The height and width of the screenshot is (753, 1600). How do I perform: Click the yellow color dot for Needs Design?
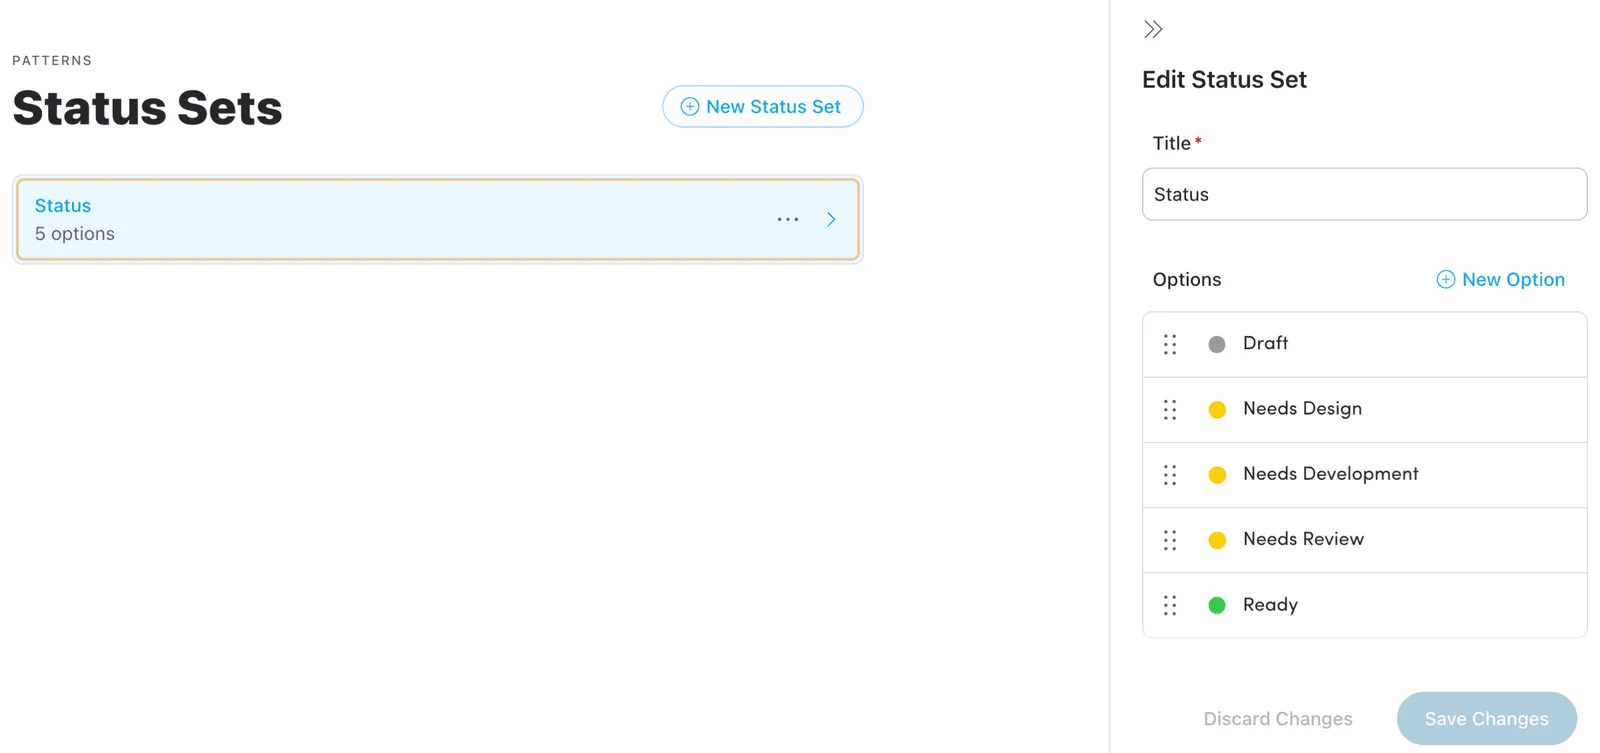[x=1217, y=409]
